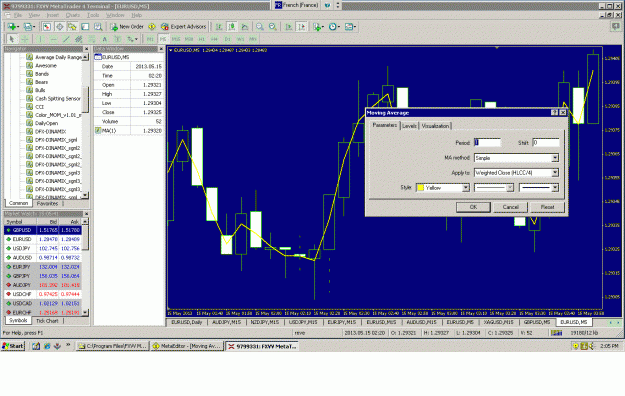The image size is (625, 396).
Task: Toggle the Expert Advisors button
Action: (x=183, y=27)
